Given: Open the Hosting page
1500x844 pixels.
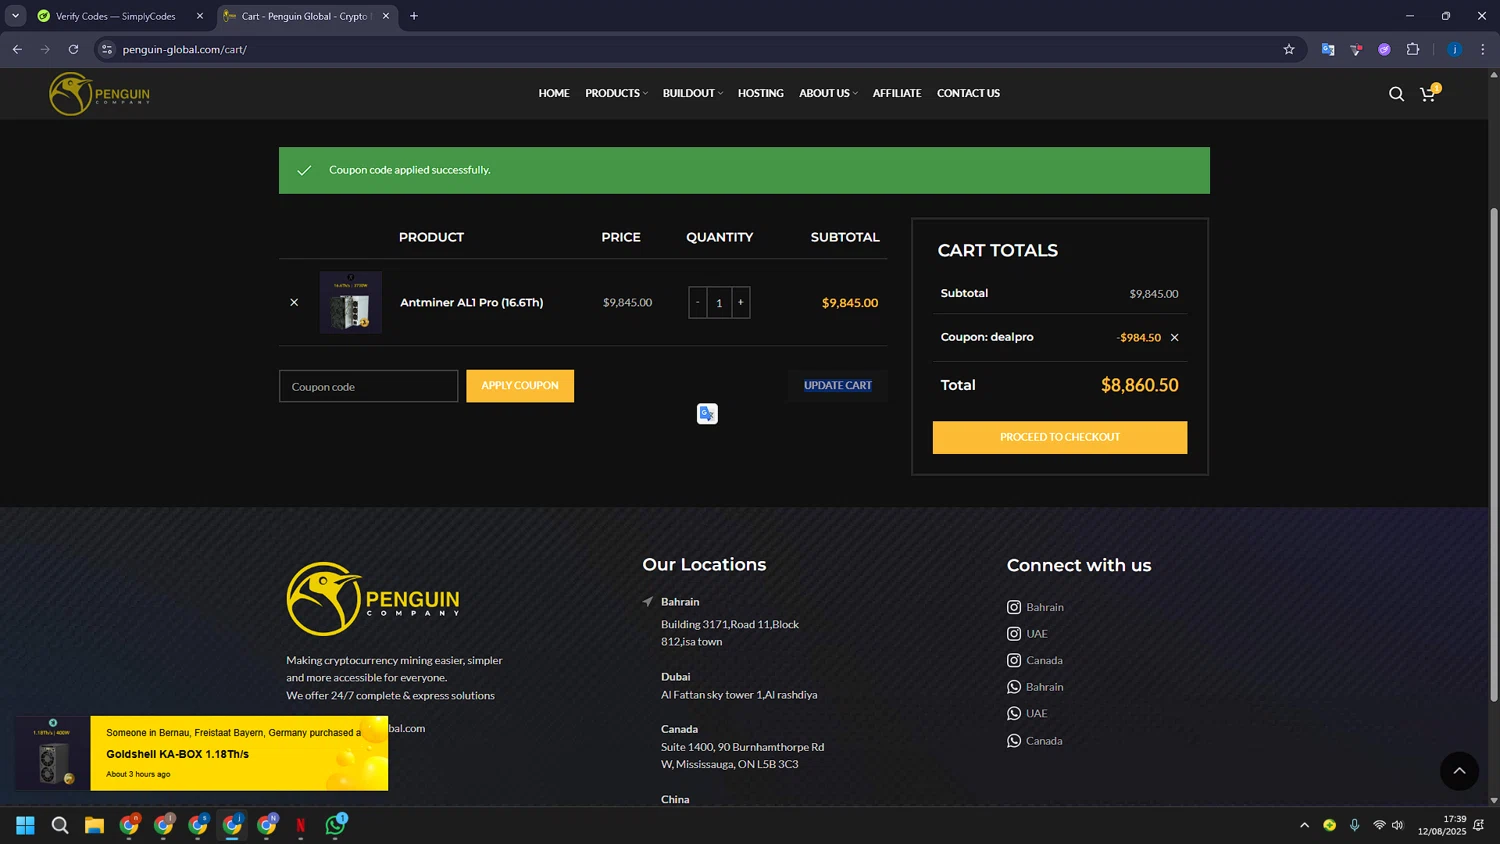Looking at the screenshot, I should click(761, 93).
